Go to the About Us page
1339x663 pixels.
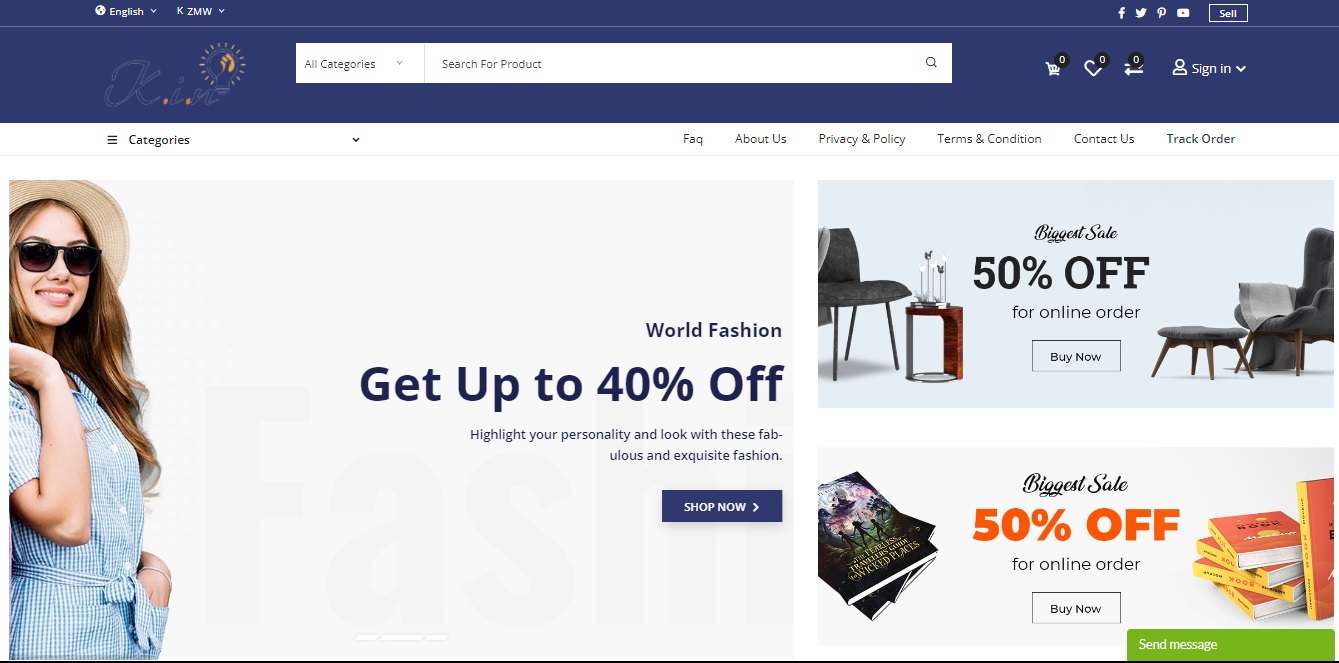pos(760,139)
